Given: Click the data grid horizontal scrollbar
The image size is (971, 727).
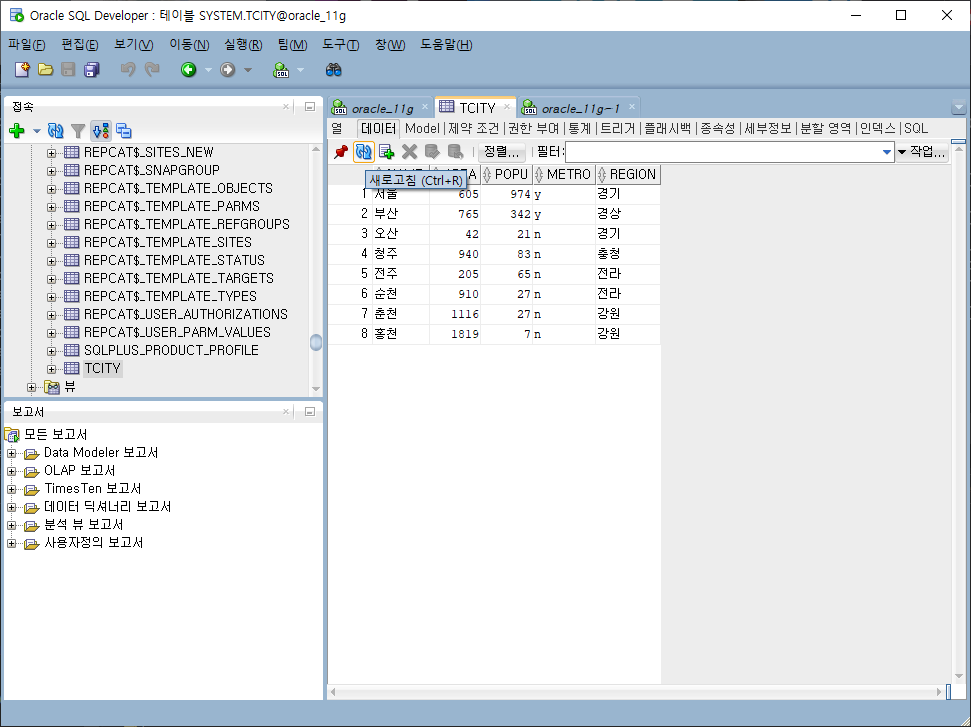Looking at the screenshot, I should [x=636, y=692].
